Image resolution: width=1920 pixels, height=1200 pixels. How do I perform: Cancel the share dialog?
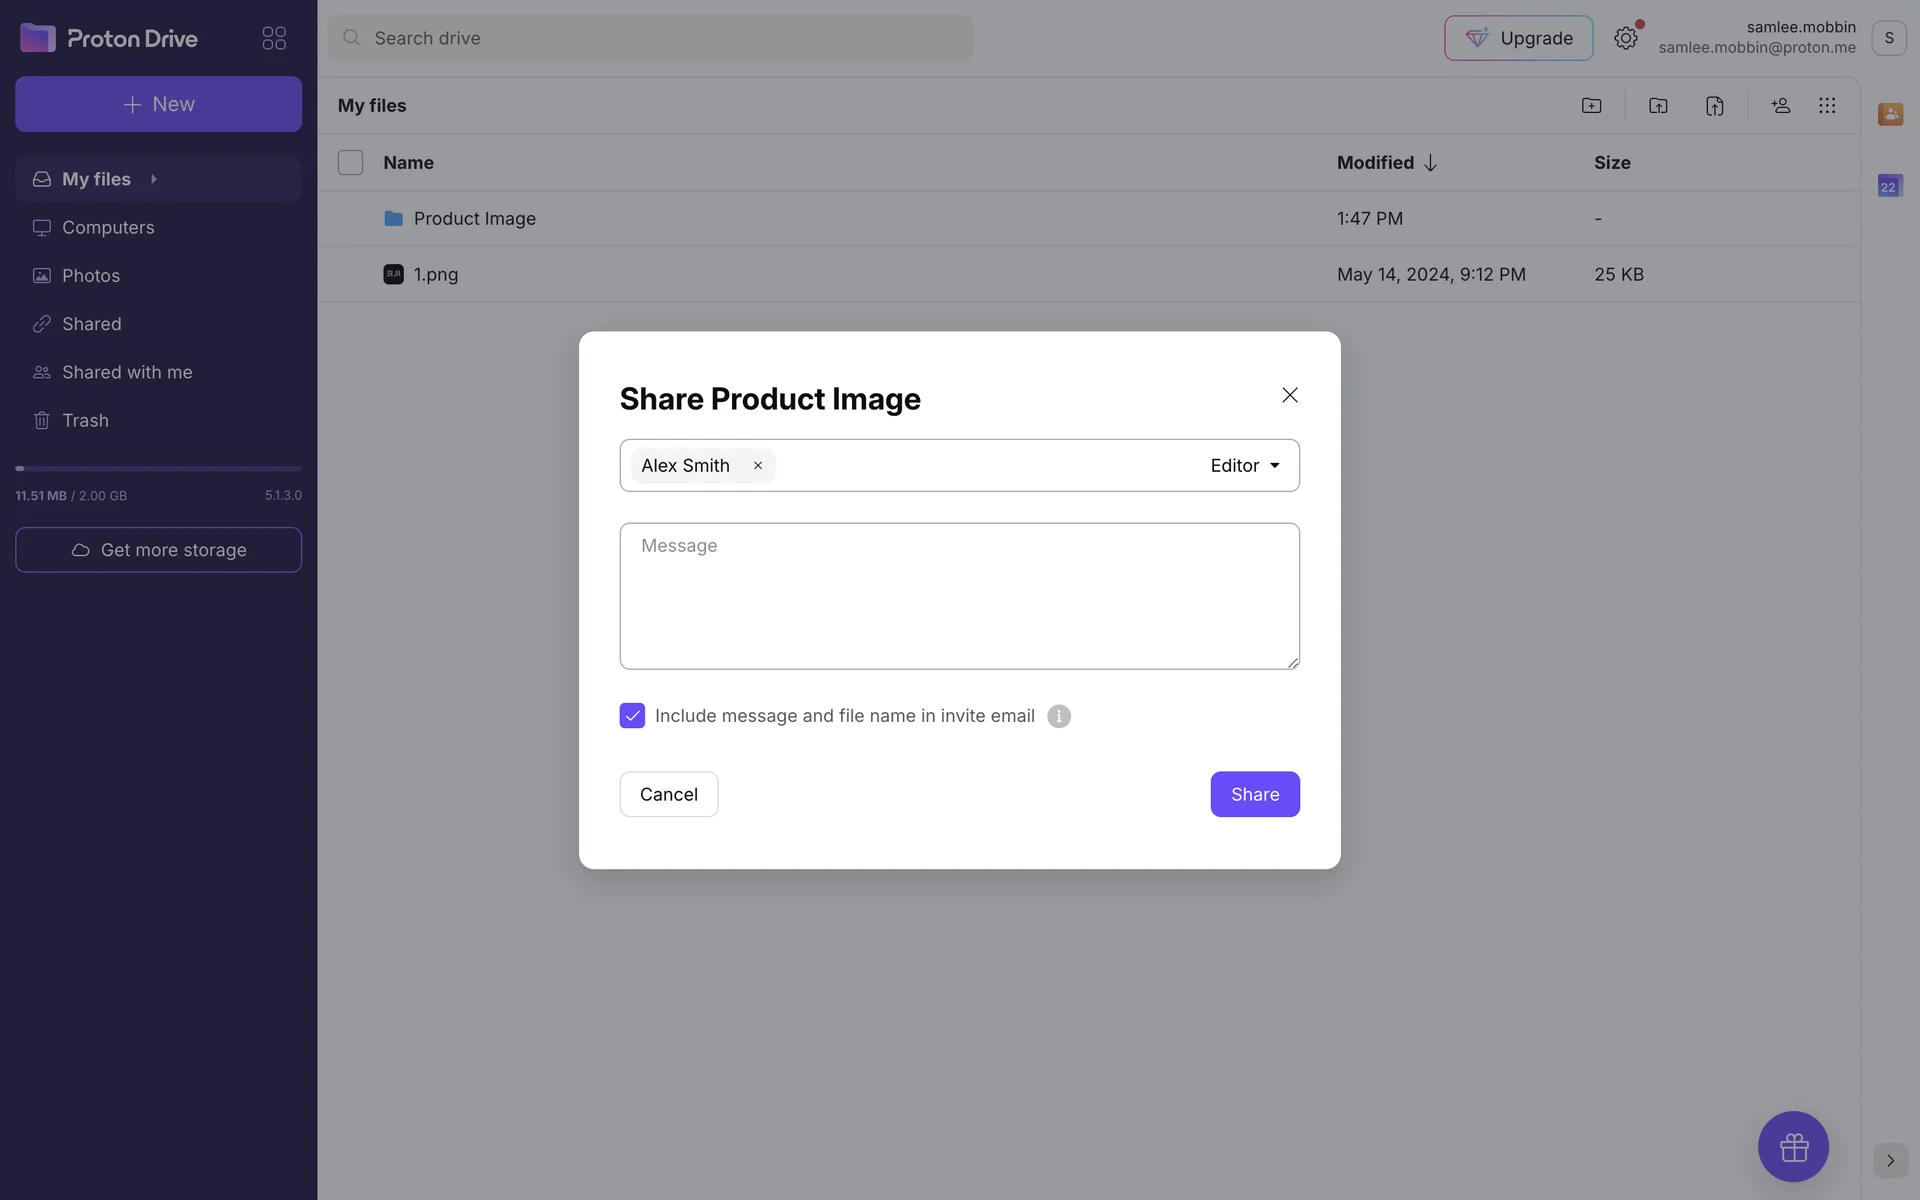pos(668,794)
